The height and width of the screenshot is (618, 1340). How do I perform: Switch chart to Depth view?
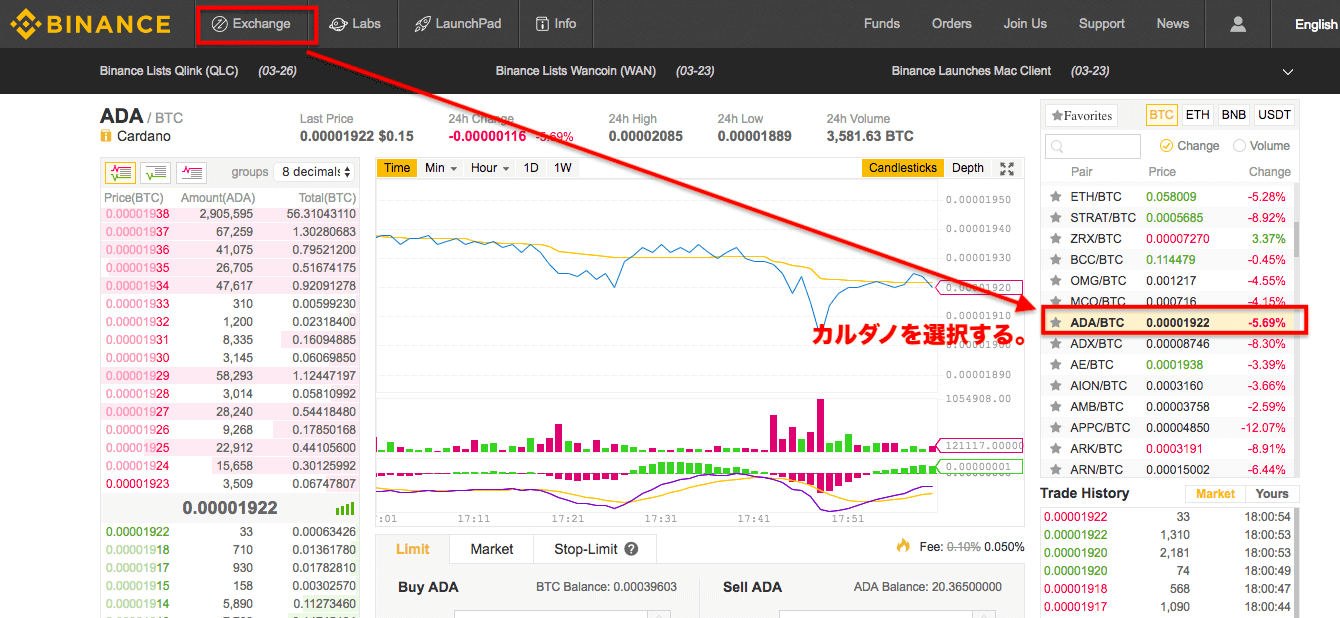(x=968, y=168)
